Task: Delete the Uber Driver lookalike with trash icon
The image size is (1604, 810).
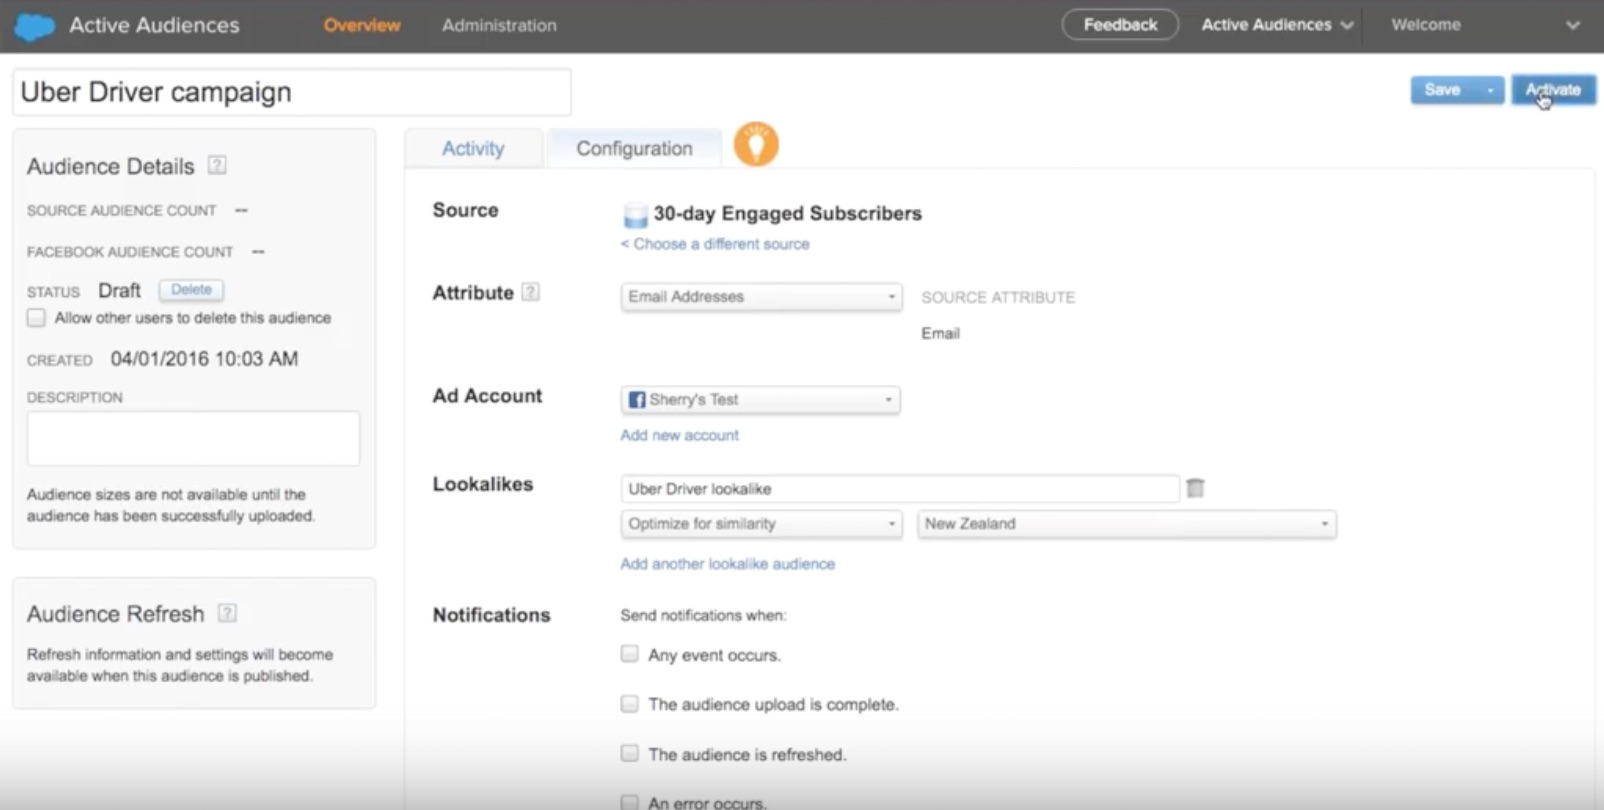Action: [1195, 488]
